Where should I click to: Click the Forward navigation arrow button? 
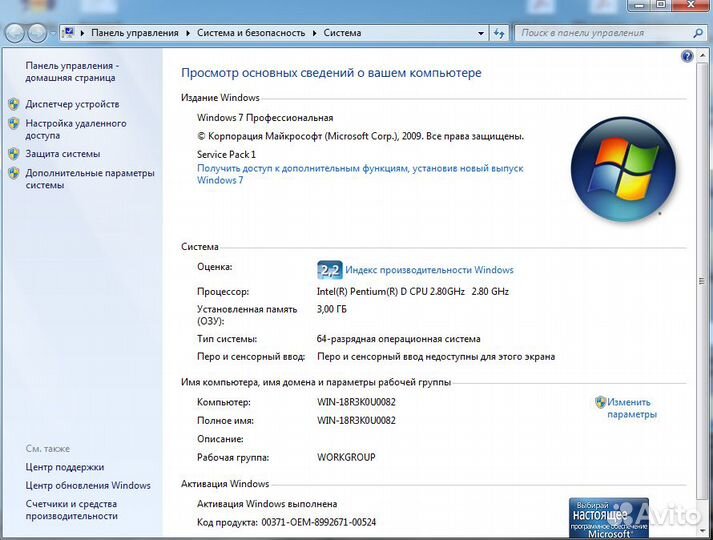click(37, 33)
